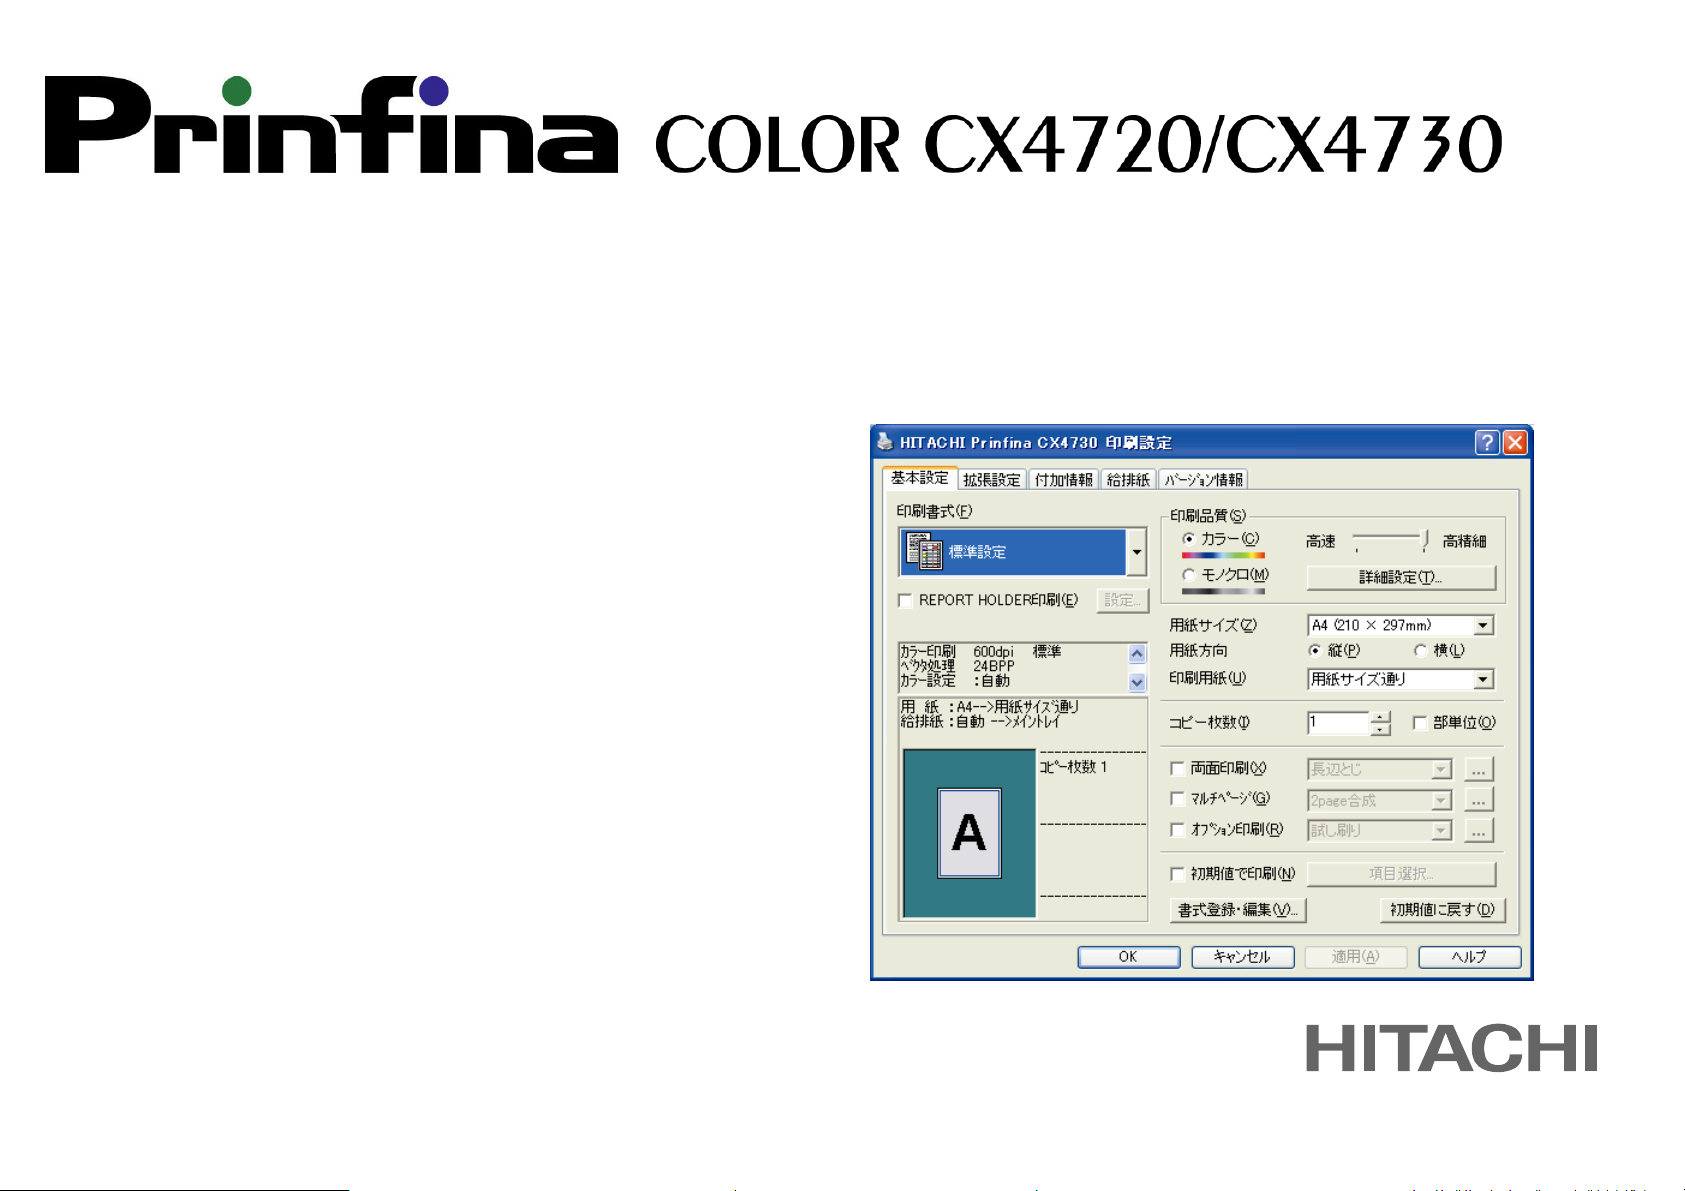Click the ... button beside 2page合成
Screen dimensions: 1685x1191
(1479, 800)
